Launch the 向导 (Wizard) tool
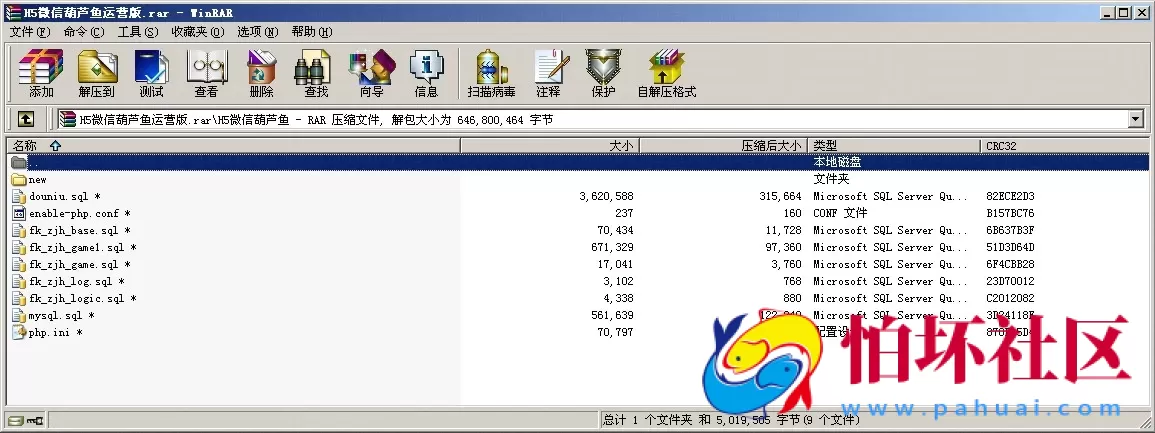1155x433 pixels. coord(372,74)
